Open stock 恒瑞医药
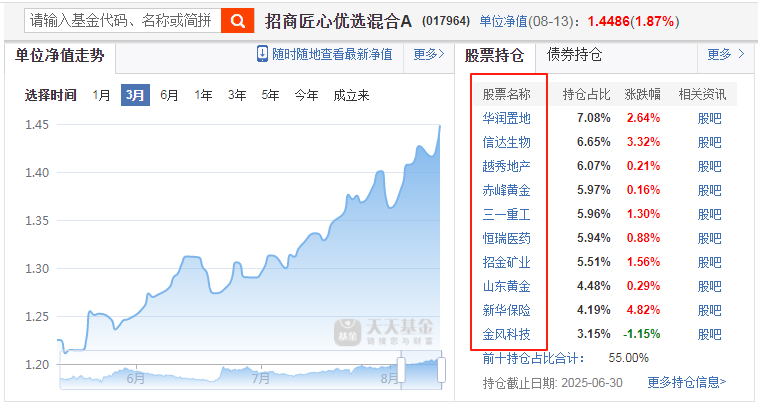The height and width of the screenshot is (406, 758). pyautogui.click(x=506, y=238)
